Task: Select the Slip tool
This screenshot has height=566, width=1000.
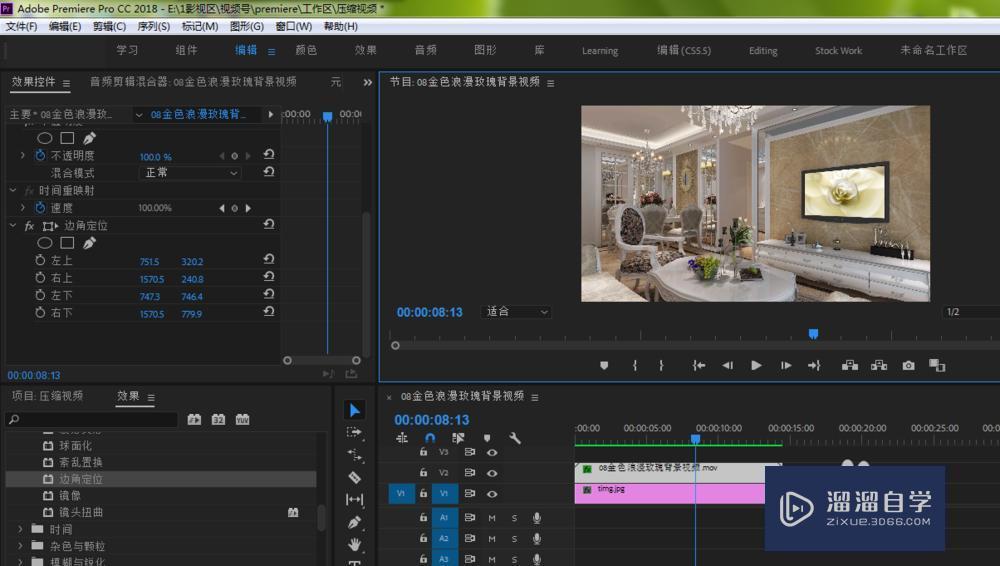Action: tap(355, 500)
